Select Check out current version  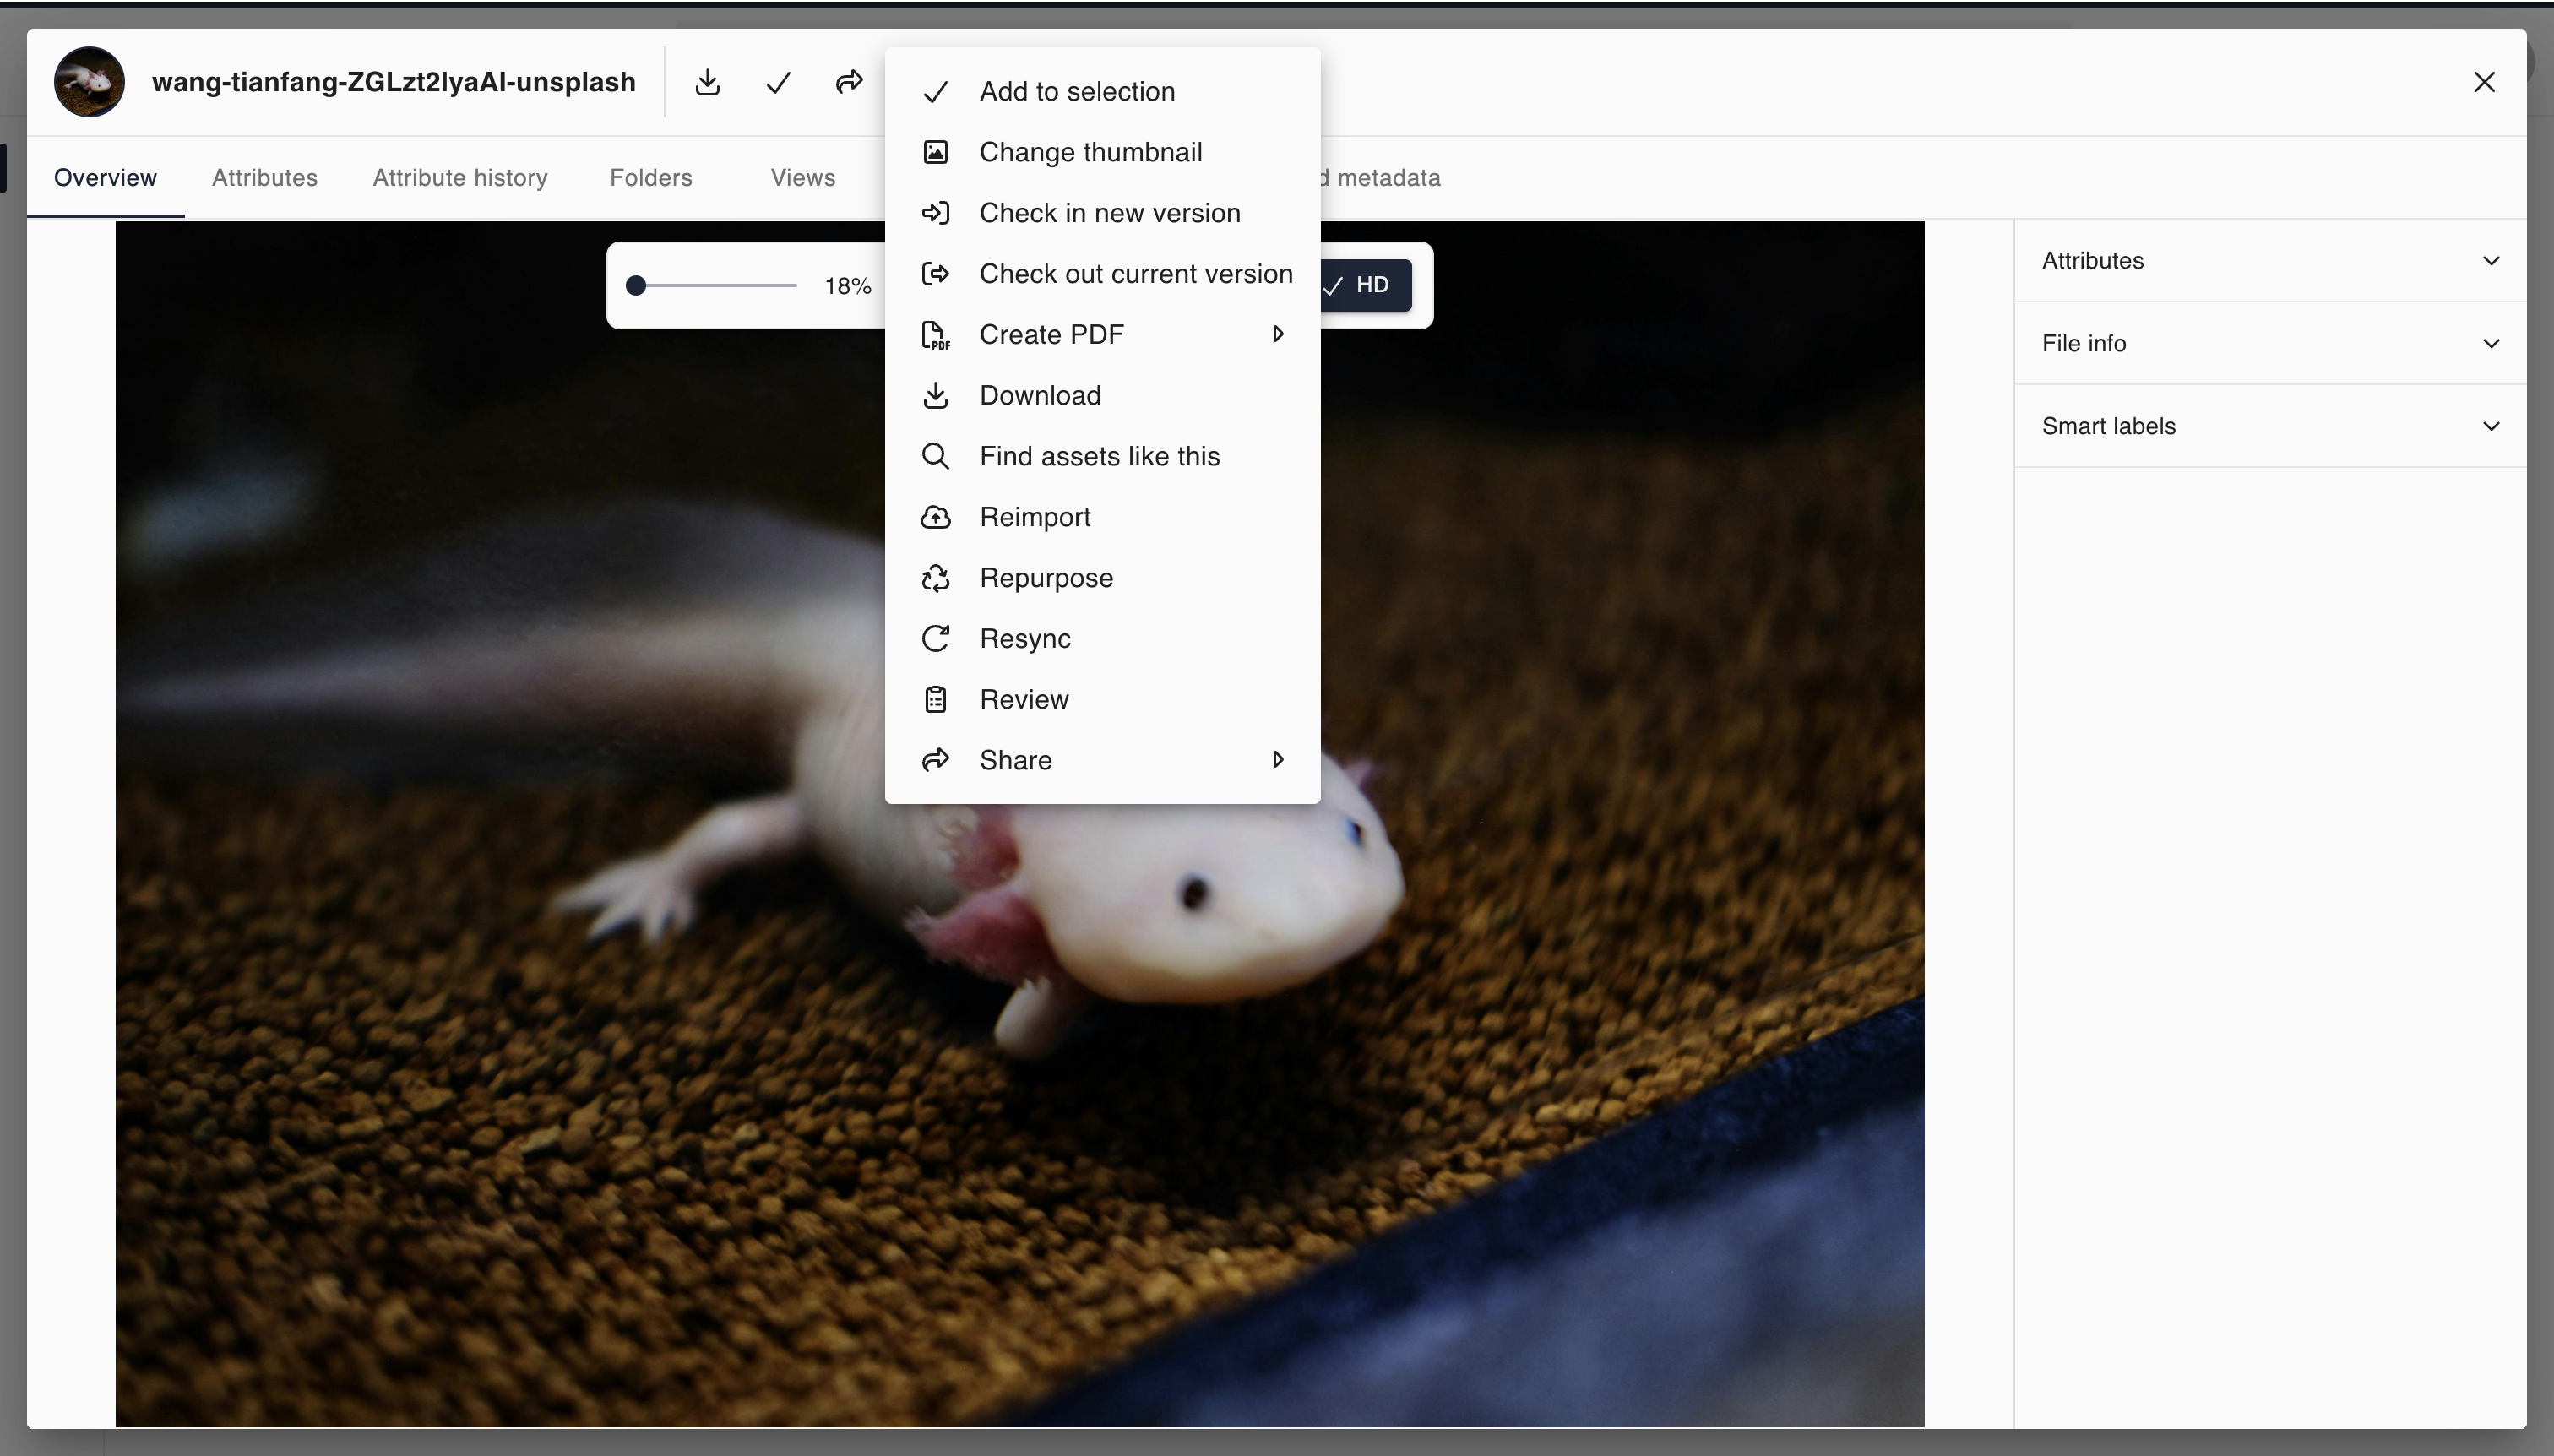[x=1102, y=274]
